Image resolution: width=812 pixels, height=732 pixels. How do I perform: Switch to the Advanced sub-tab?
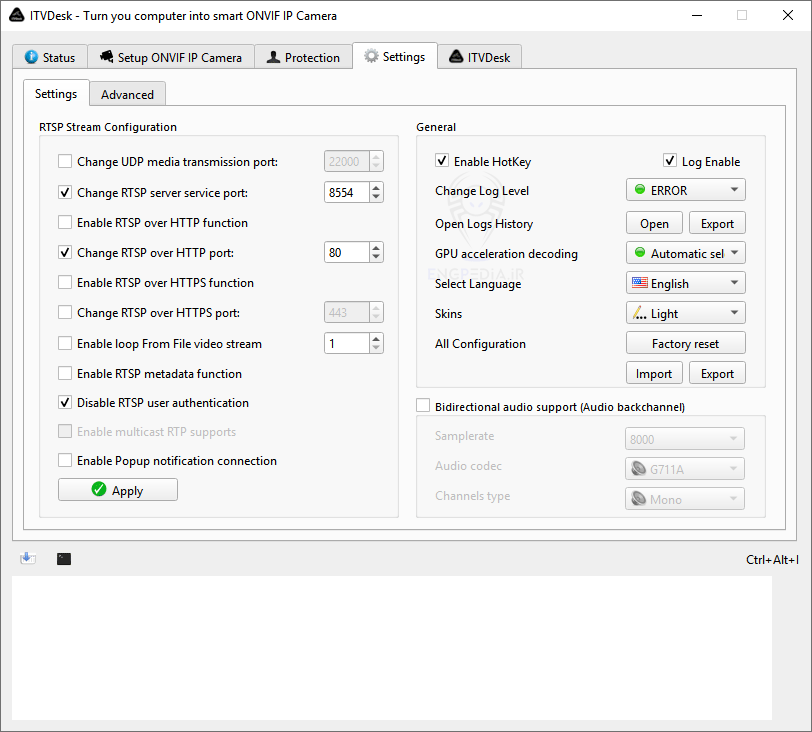[127, 94]
